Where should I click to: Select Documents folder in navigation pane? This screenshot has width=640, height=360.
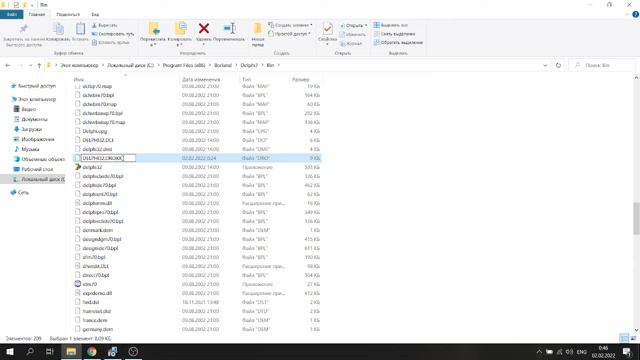pos(31,119)
